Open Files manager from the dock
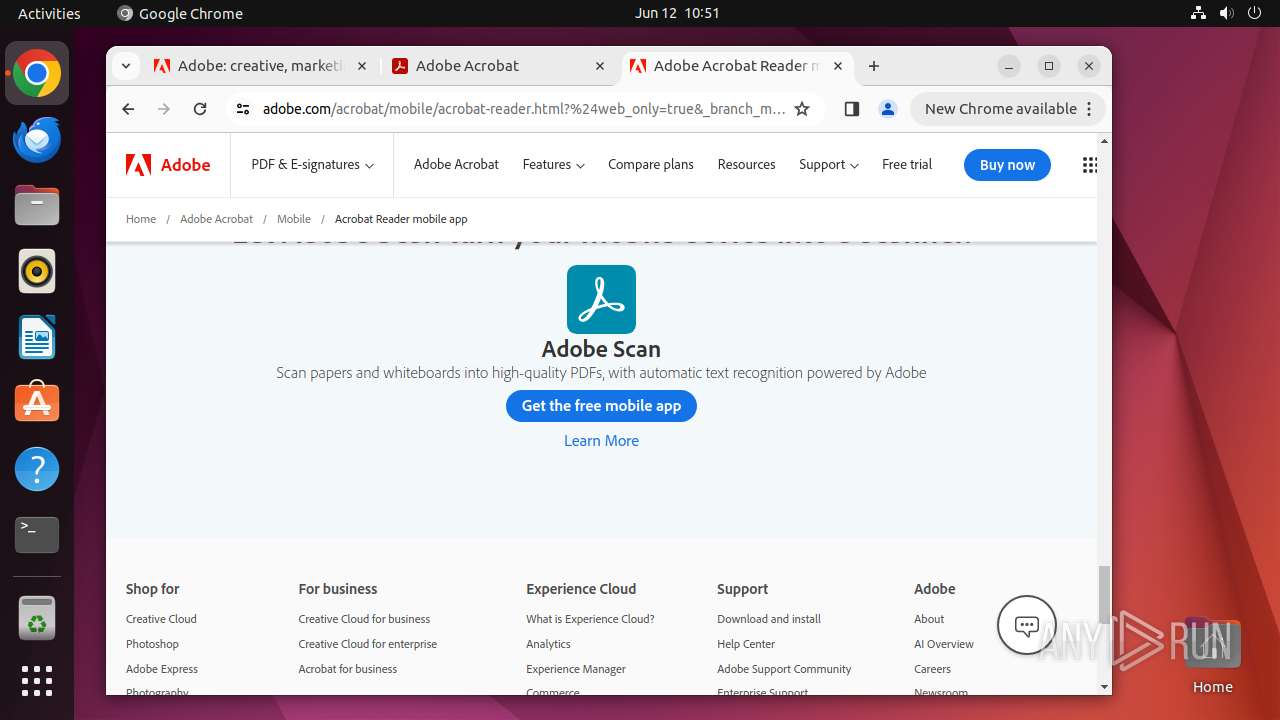 37,205
